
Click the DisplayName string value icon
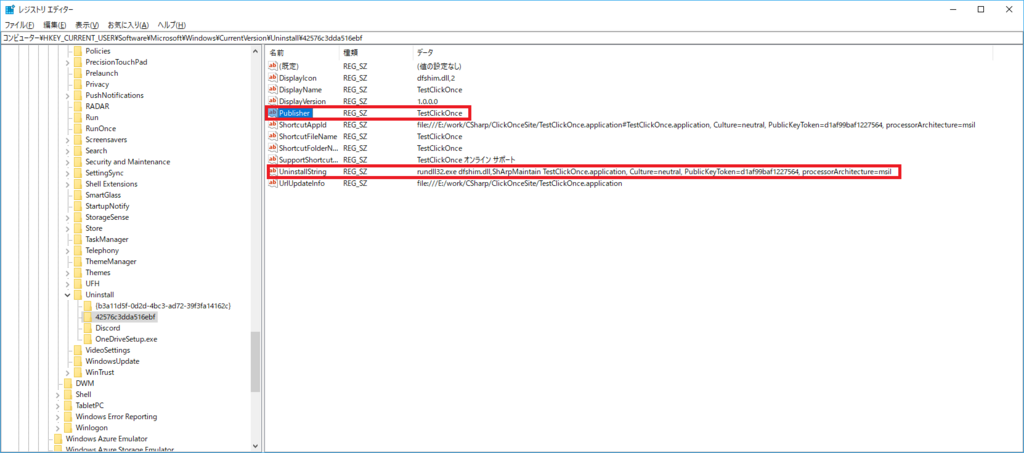tap(273, 89)
